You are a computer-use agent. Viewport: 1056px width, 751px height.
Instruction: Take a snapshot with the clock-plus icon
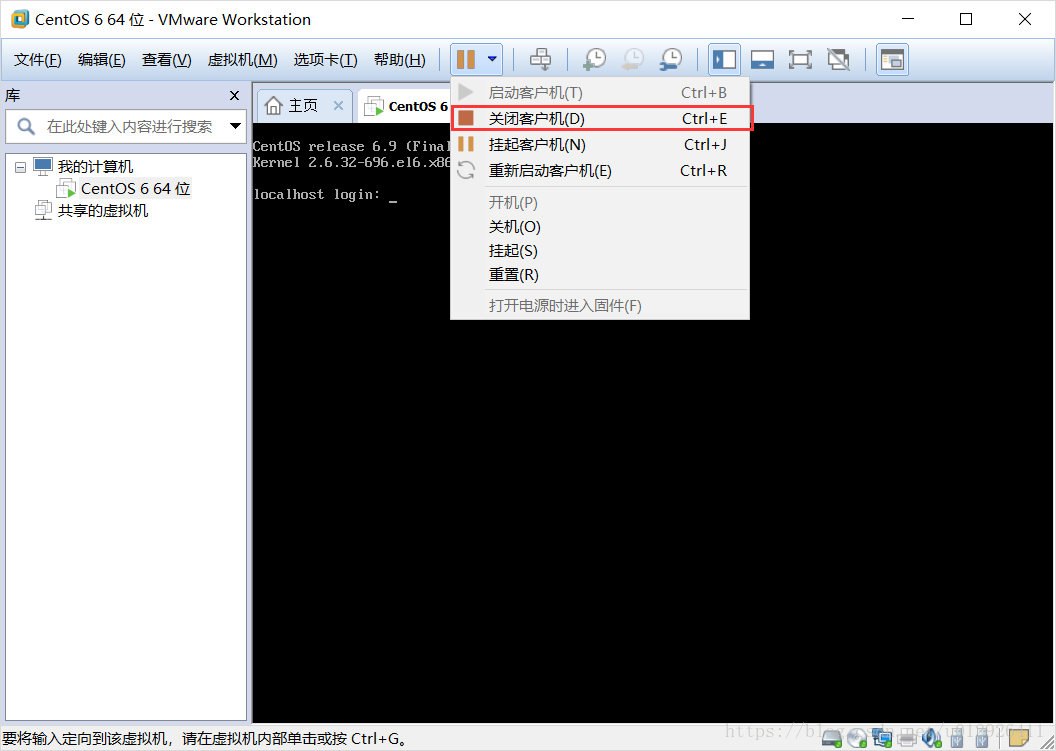(594, 59)
